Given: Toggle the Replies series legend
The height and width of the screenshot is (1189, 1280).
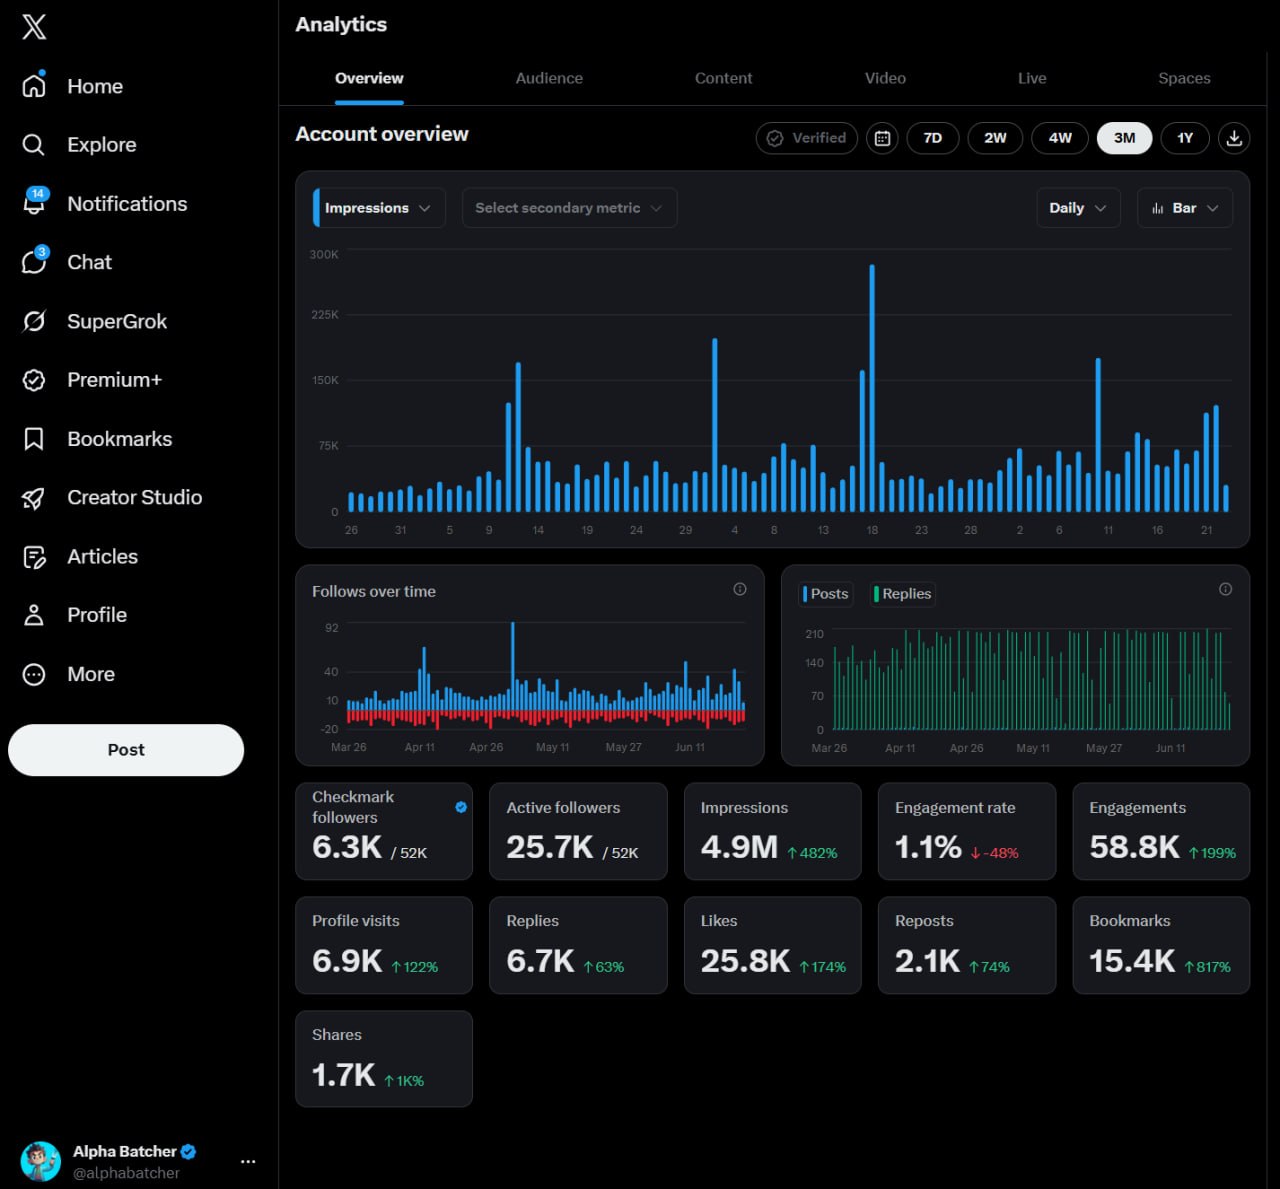Looking at the screenshot, I should coord(903,594).
